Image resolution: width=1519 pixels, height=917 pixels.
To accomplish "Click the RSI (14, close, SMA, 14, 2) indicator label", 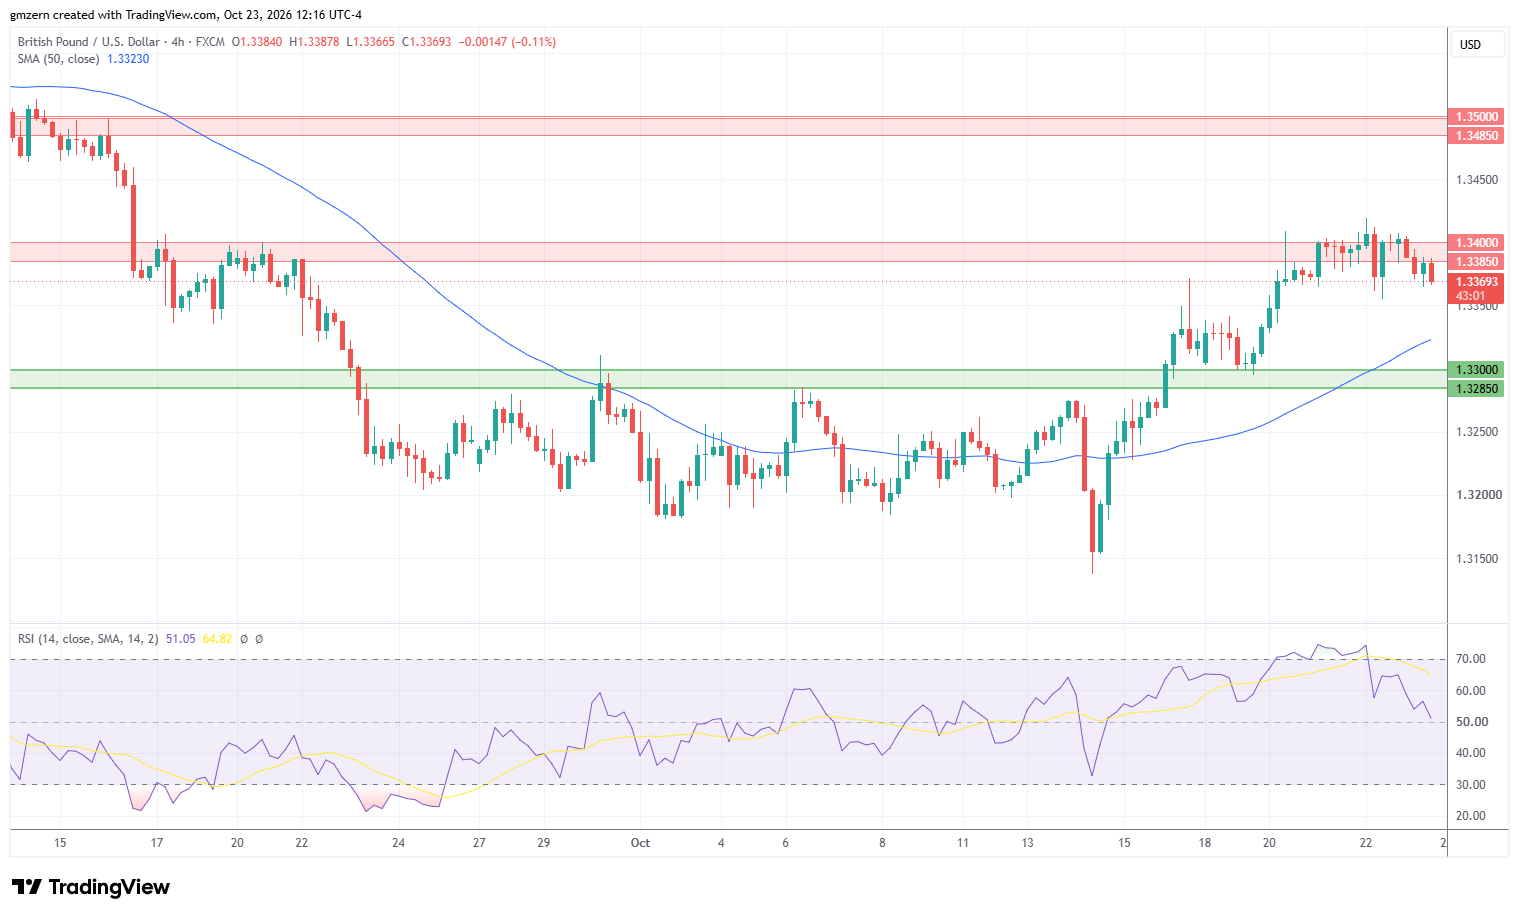I will pos(88,639).
